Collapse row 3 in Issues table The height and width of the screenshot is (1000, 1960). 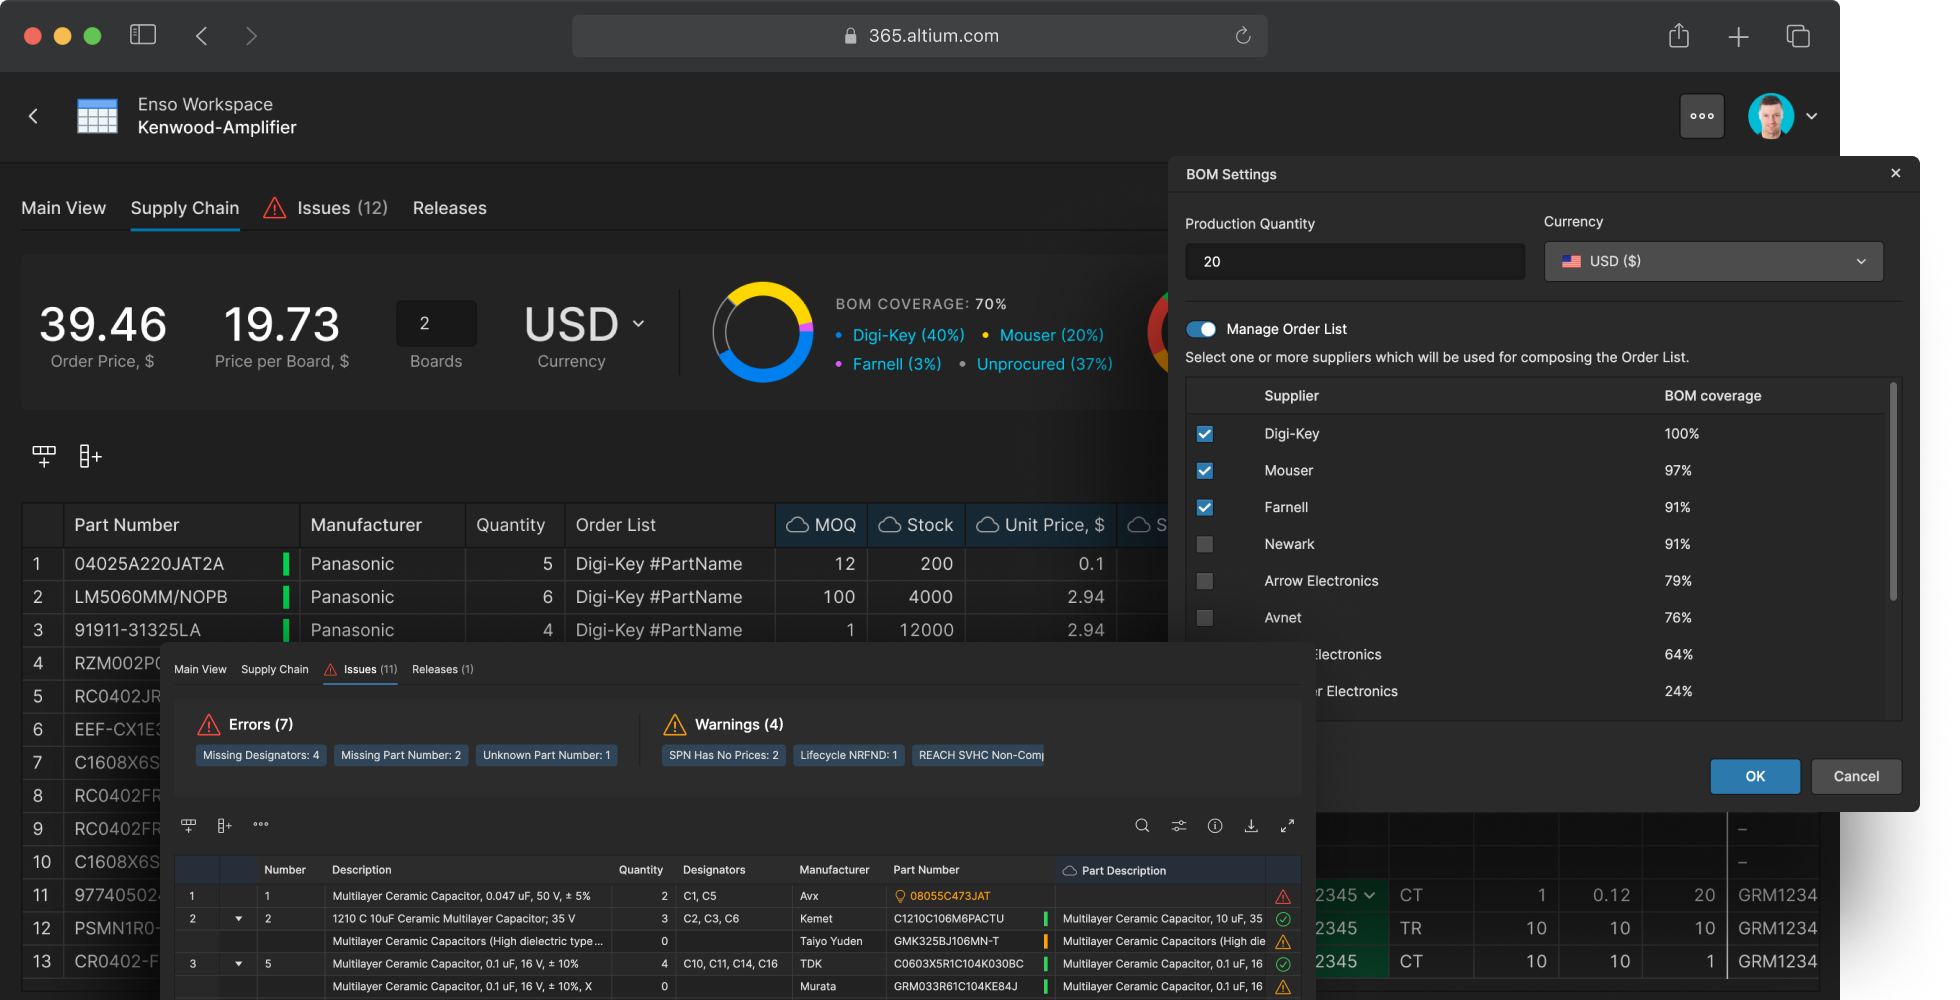(238, 964)
